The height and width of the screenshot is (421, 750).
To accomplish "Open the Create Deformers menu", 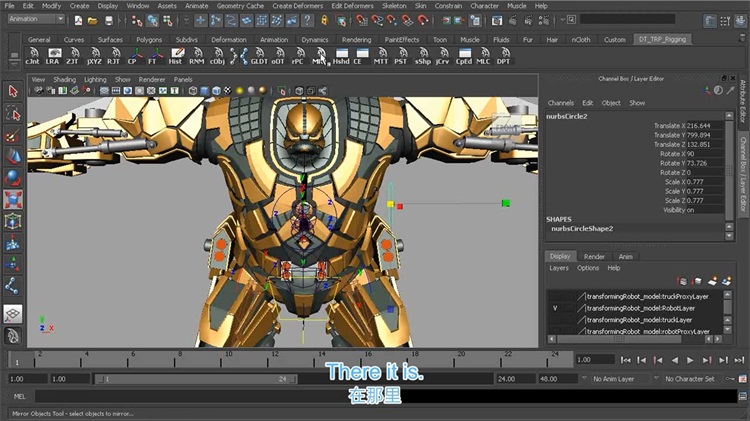I will (298, 6).
